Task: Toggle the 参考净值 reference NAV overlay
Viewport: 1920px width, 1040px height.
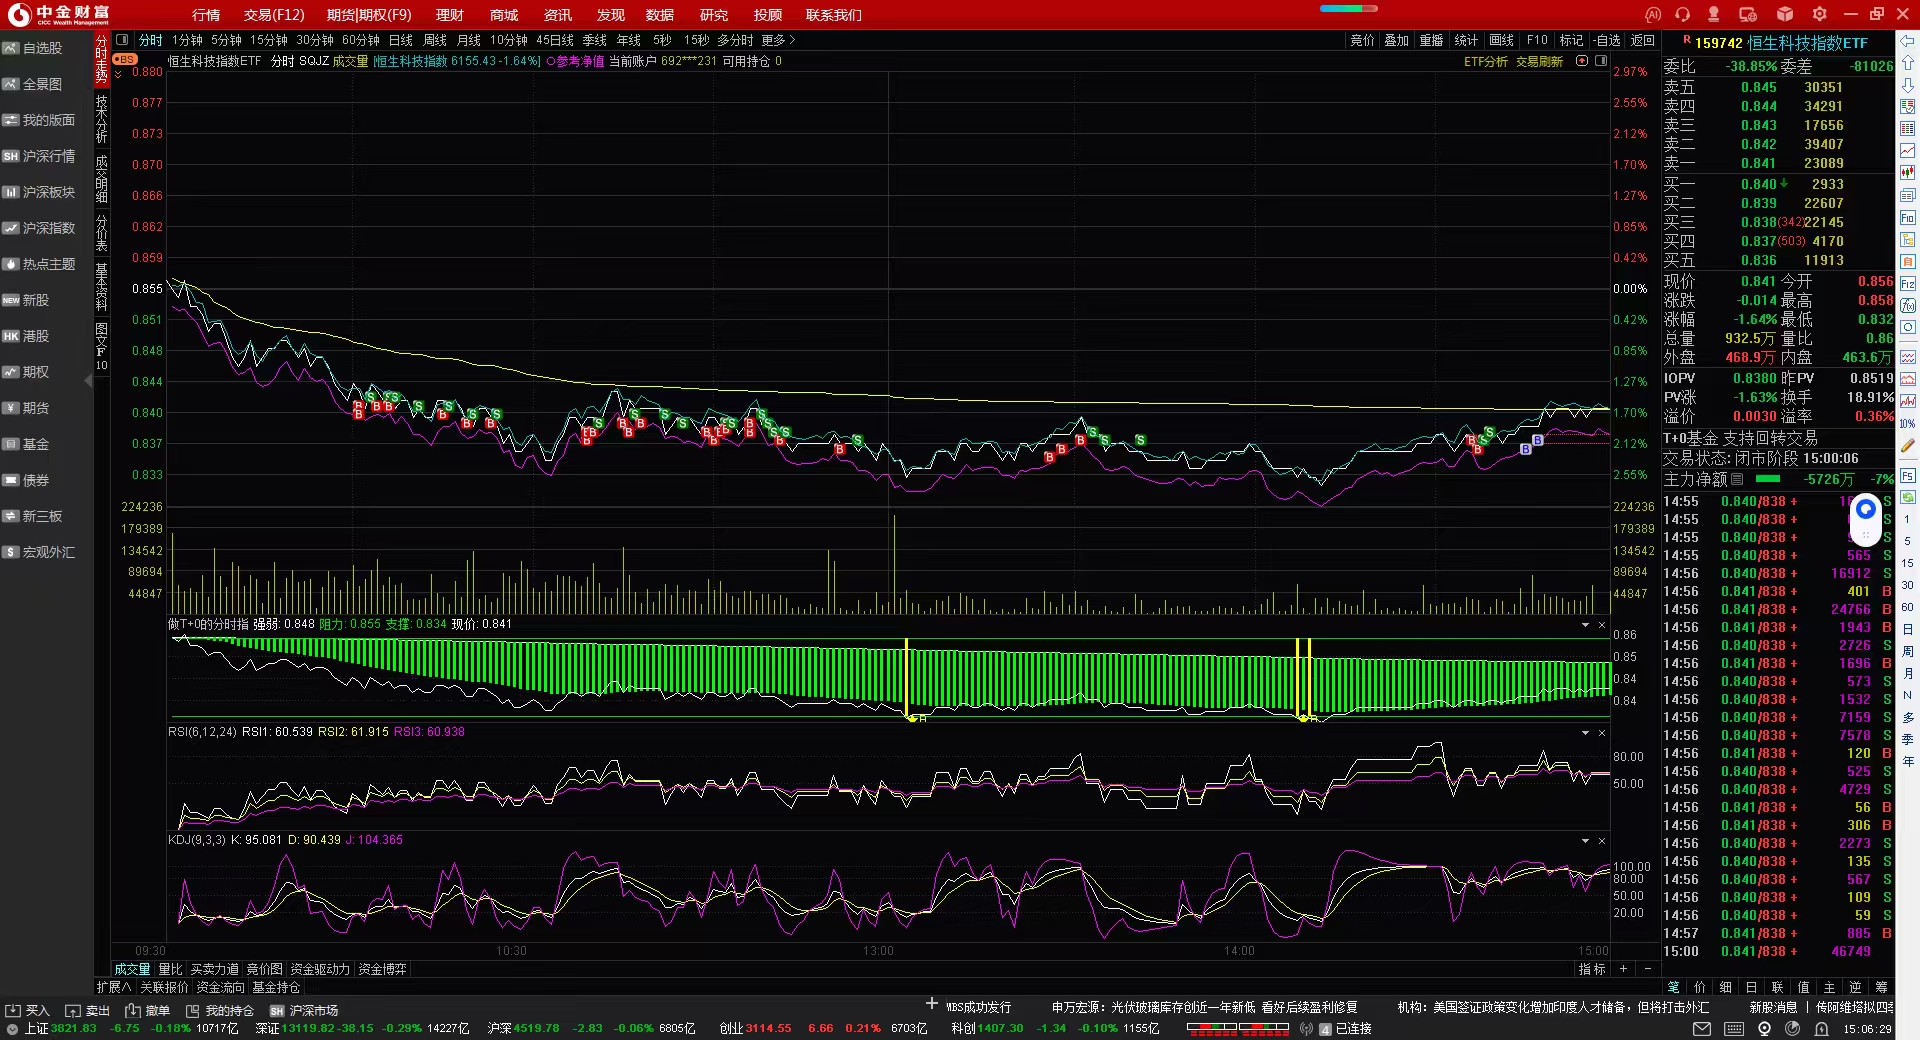Action: [x=575, y=62]
